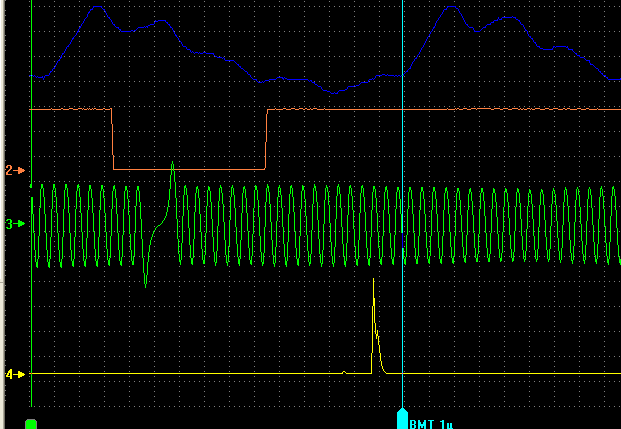Screen dimensions: 621x429
Task: Click the BMT 1µ cursor label
Action: [x=431, y=425]
